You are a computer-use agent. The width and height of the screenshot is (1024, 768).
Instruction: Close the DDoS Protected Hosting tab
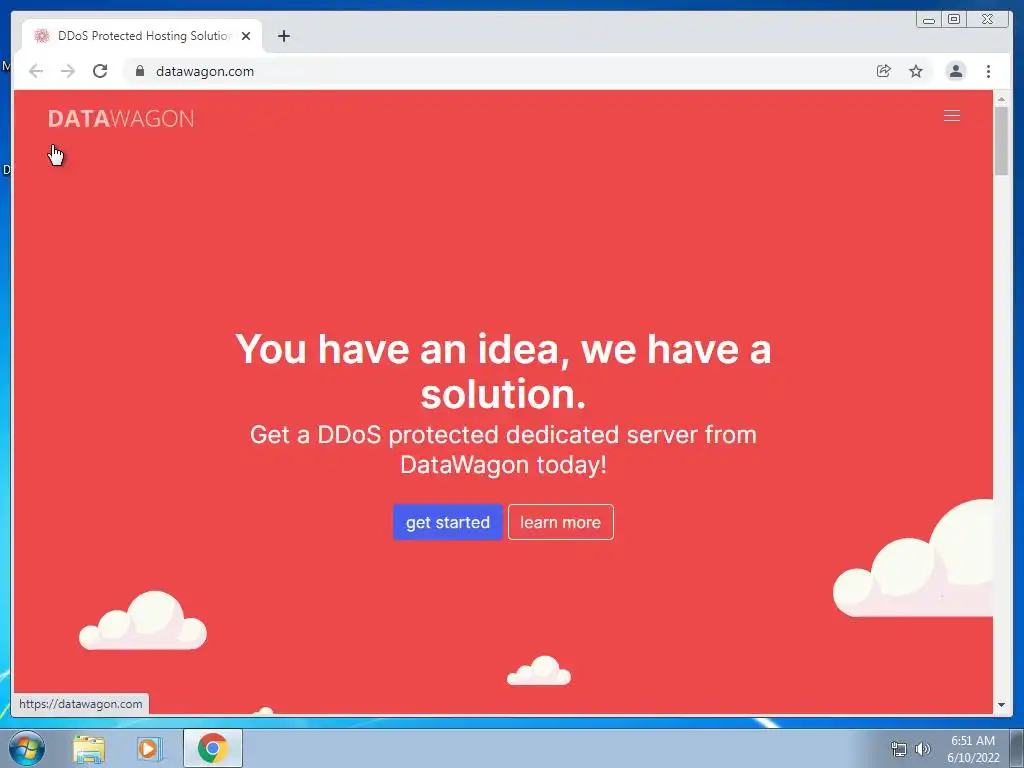point(246,36)
